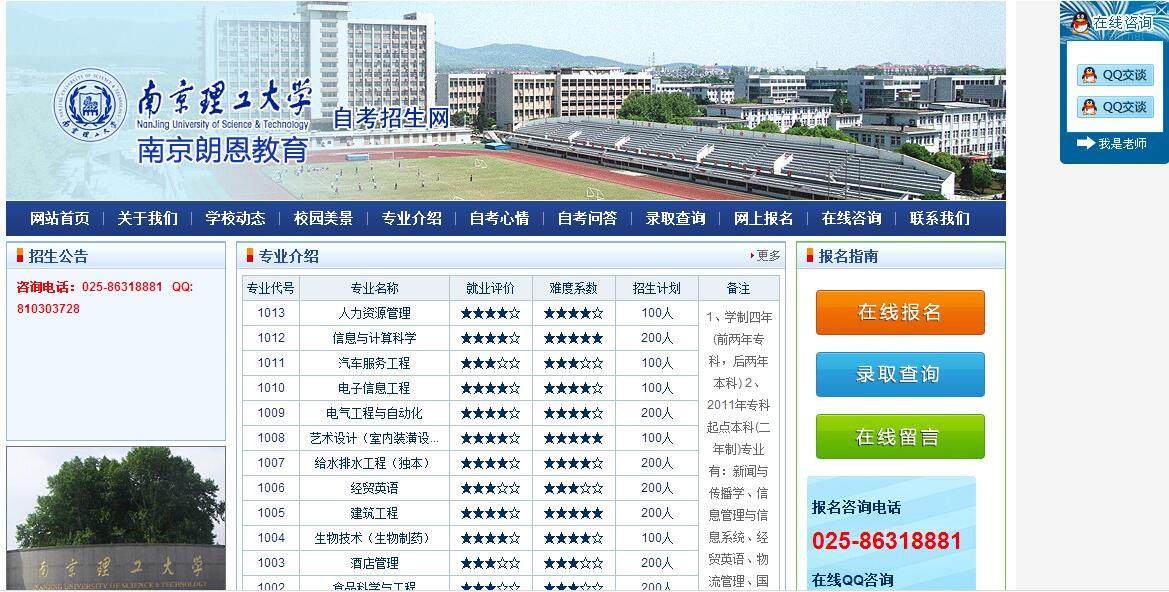The image size is (1169, 592).
Task: Click the 200人 plan cell for 1012
Action: pos(657,338)
